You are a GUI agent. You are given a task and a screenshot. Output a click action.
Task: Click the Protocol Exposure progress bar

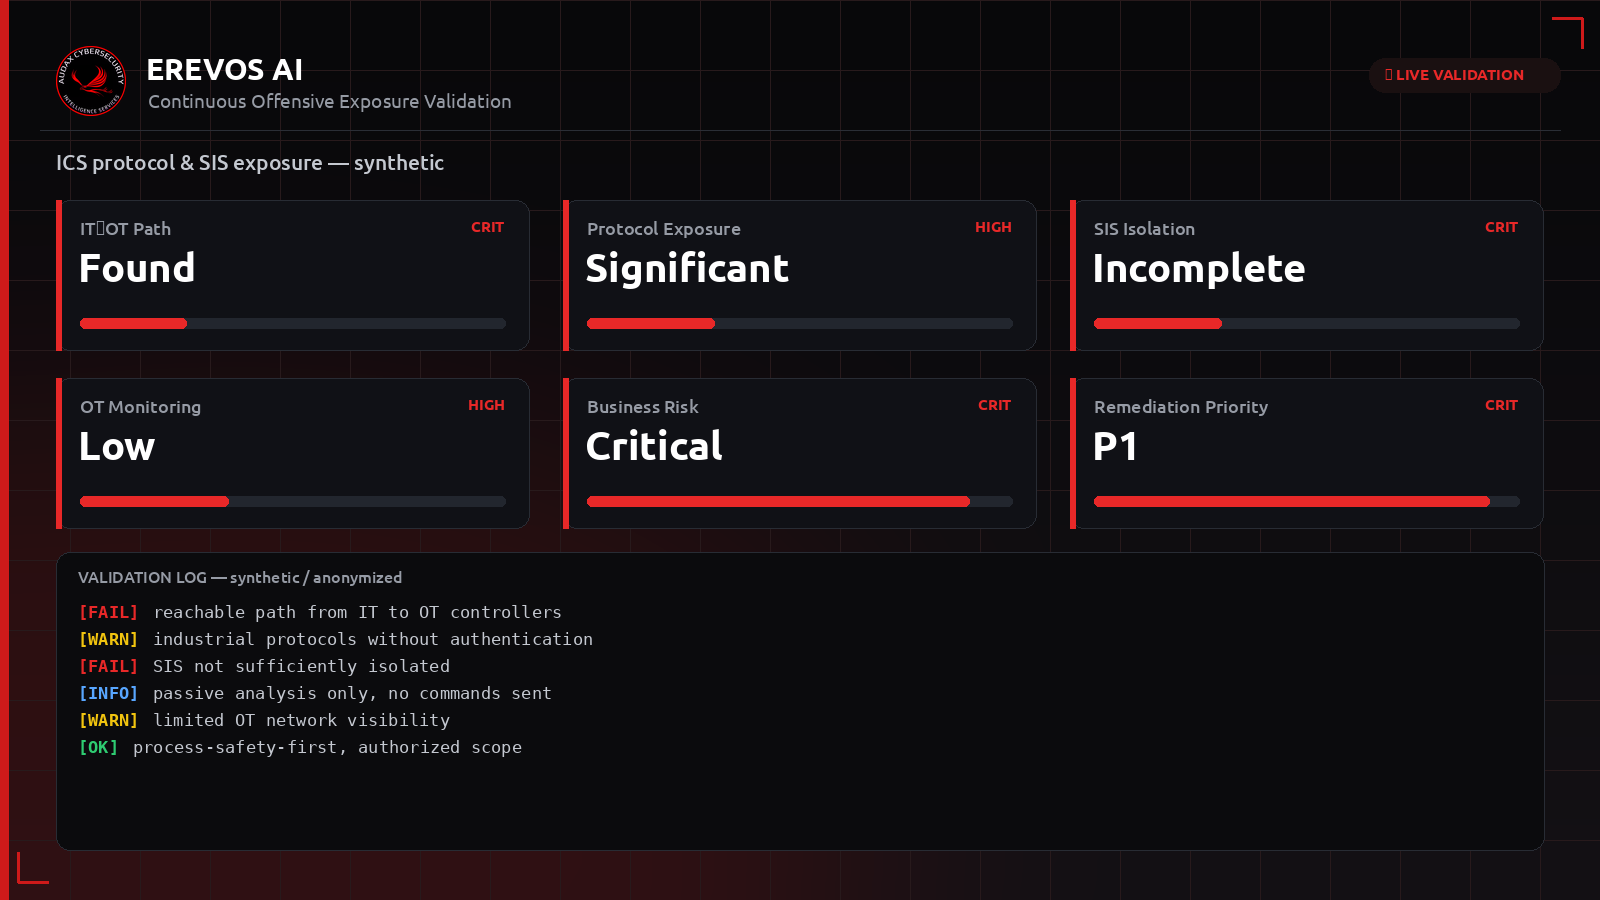point(800,323)
